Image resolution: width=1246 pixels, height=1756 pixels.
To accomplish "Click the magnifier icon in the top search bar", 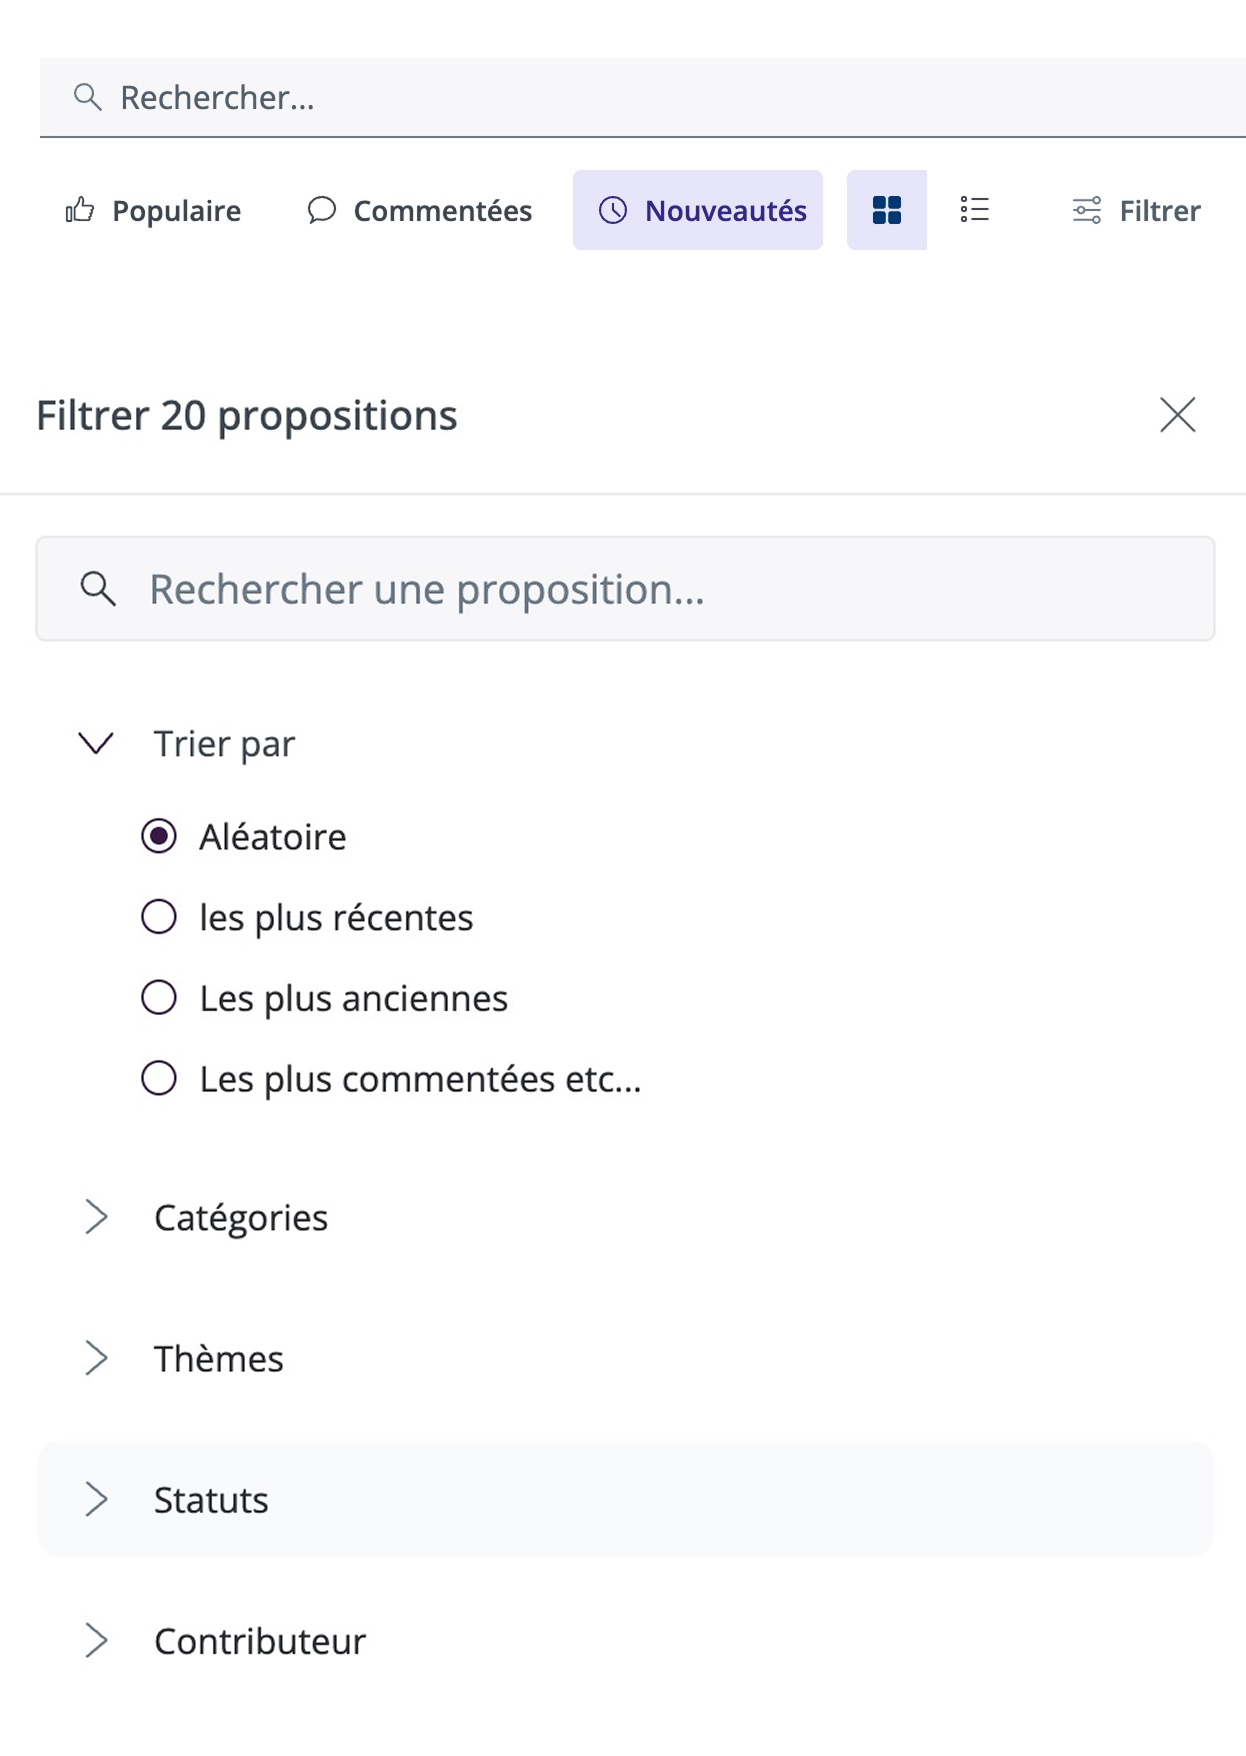I will (x=88, y=97).
